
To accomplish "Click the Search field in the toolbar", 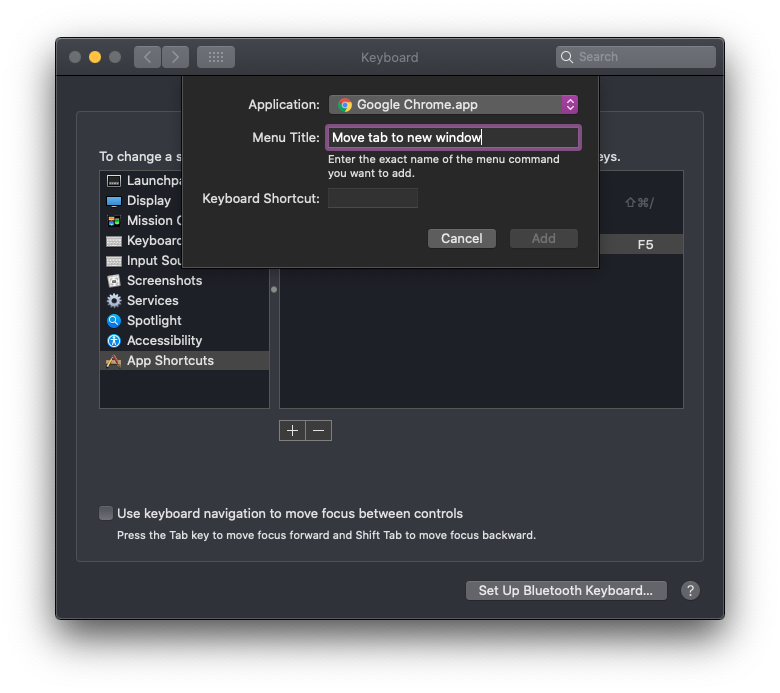I will 636,57.
